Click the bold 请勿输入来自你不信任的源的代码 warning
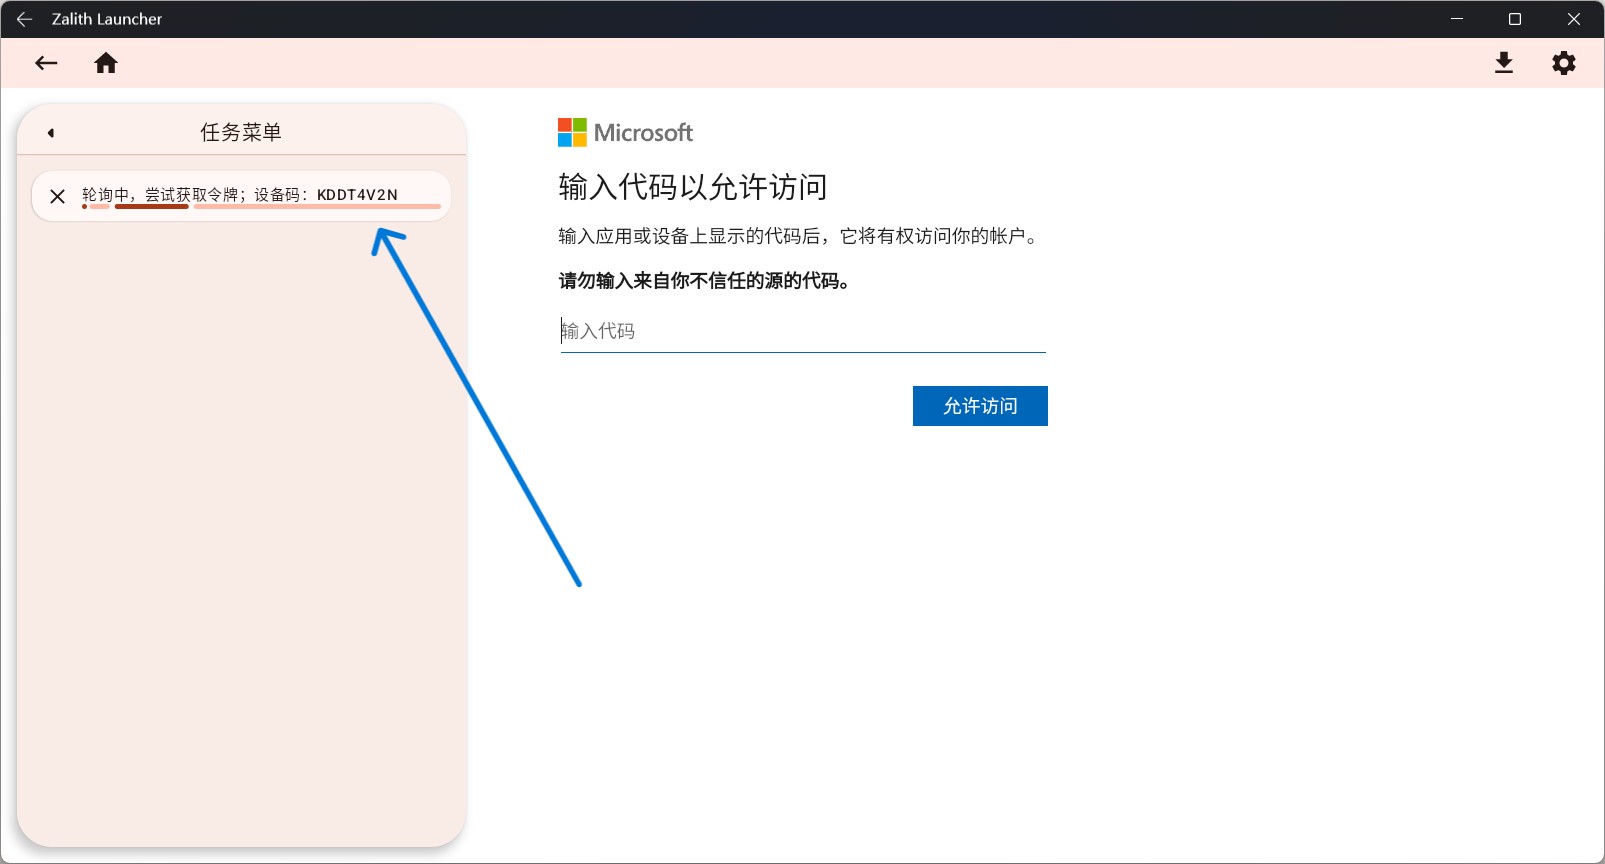 pyautogui.click(x=704, y=281)
